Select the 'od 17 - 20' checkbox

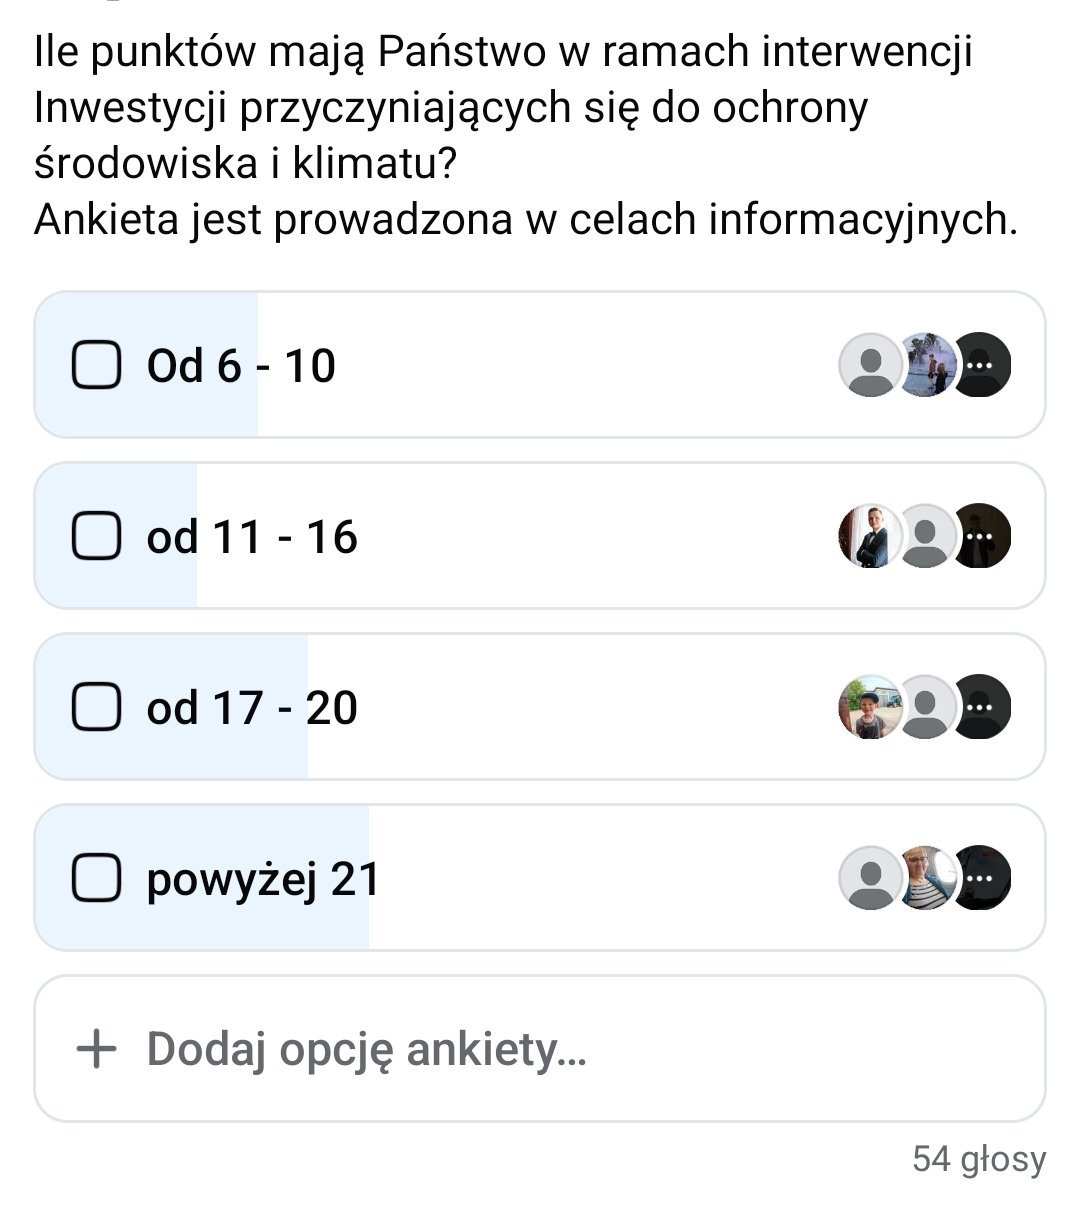[x=97, y=708]
